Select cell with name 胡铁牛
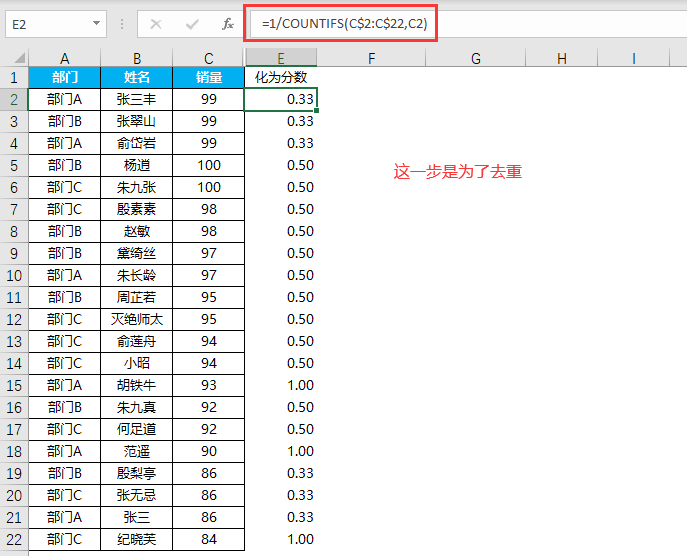Image resolution: width=687 pixels, height=556 pixels. pos(137,386)
